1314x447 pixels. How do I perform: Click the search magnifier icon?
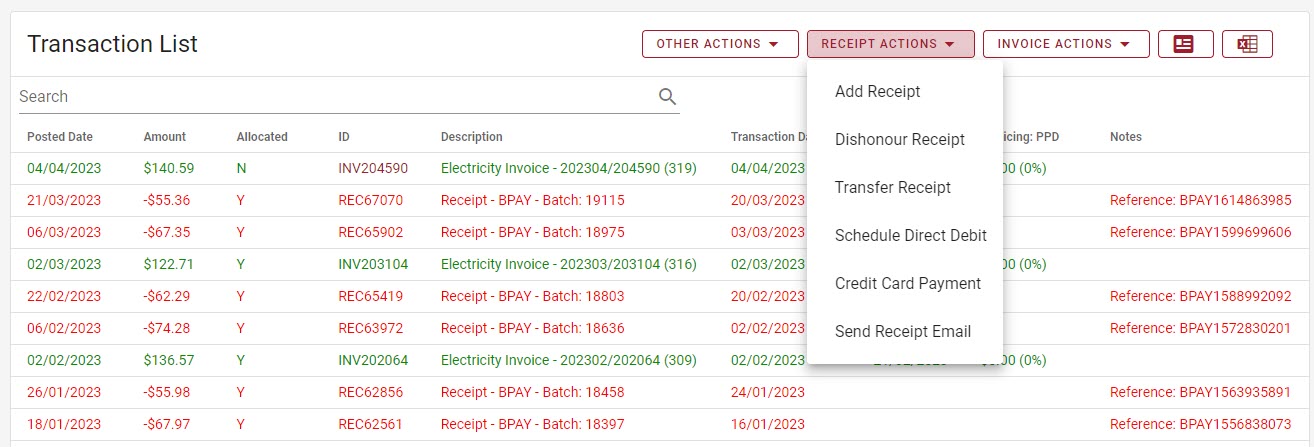(667, 97)
